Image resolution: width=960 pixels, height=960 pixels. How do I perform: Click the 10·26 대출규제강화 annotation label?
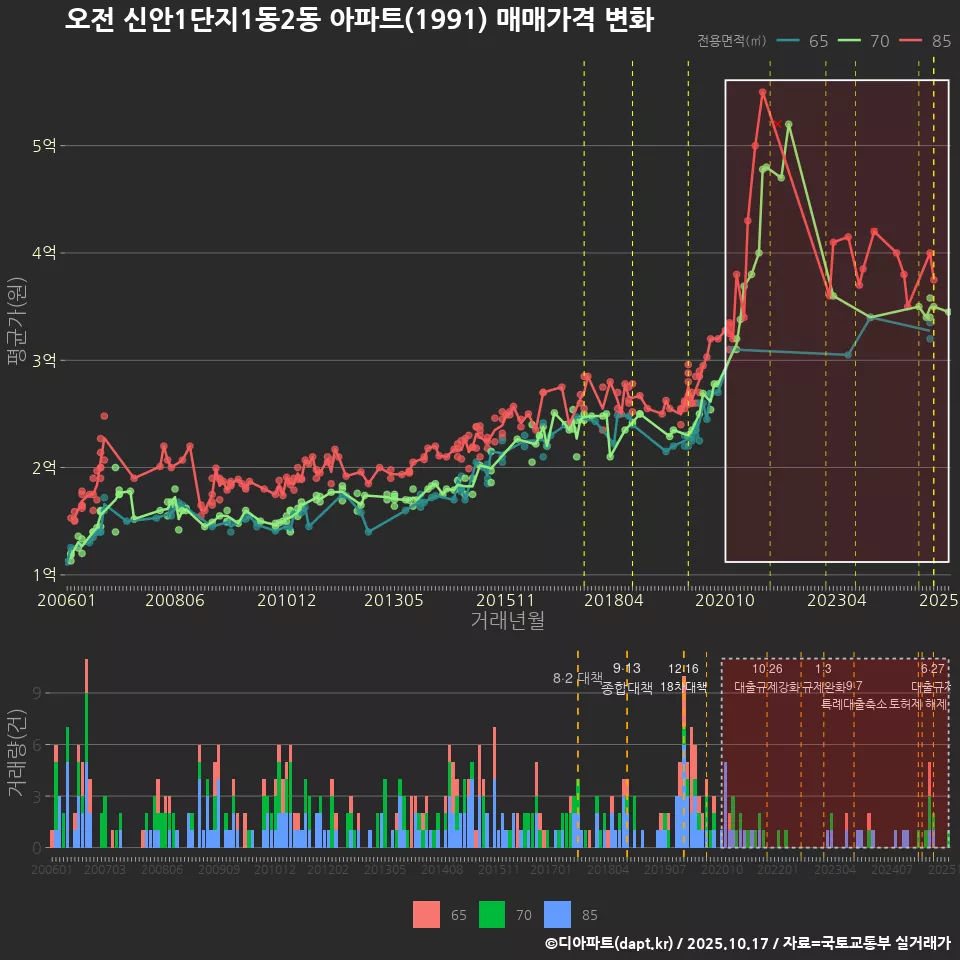tap(767, 678)
